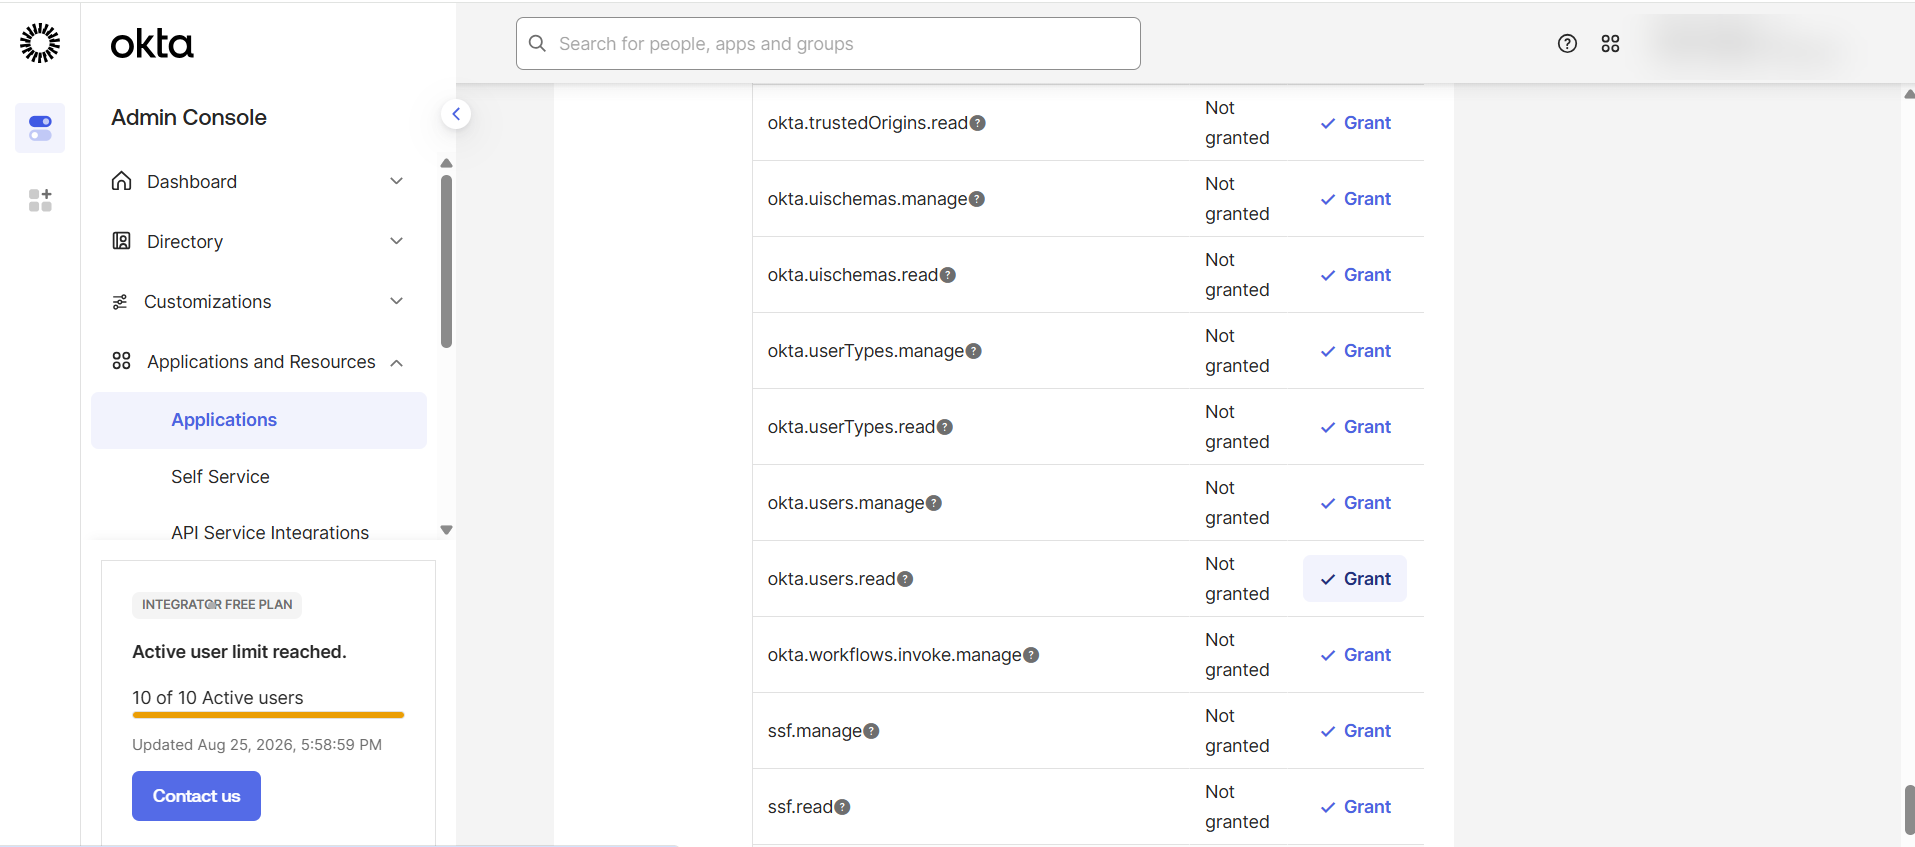Click the ssf.manage scope name
Screen dimensions: 1915x847
(814, 731)
